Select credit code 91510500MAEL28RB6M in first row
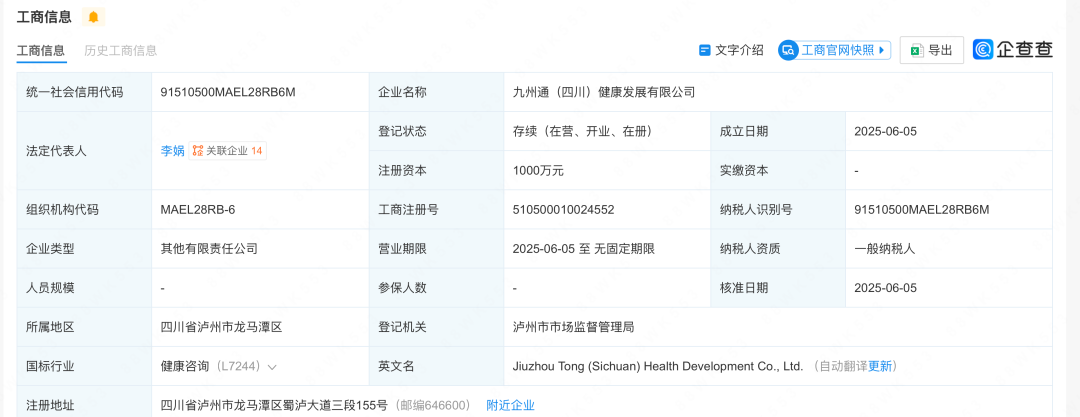Image resolution: width=1080 pixels, height=417 pixels. (x=228, y=92)
